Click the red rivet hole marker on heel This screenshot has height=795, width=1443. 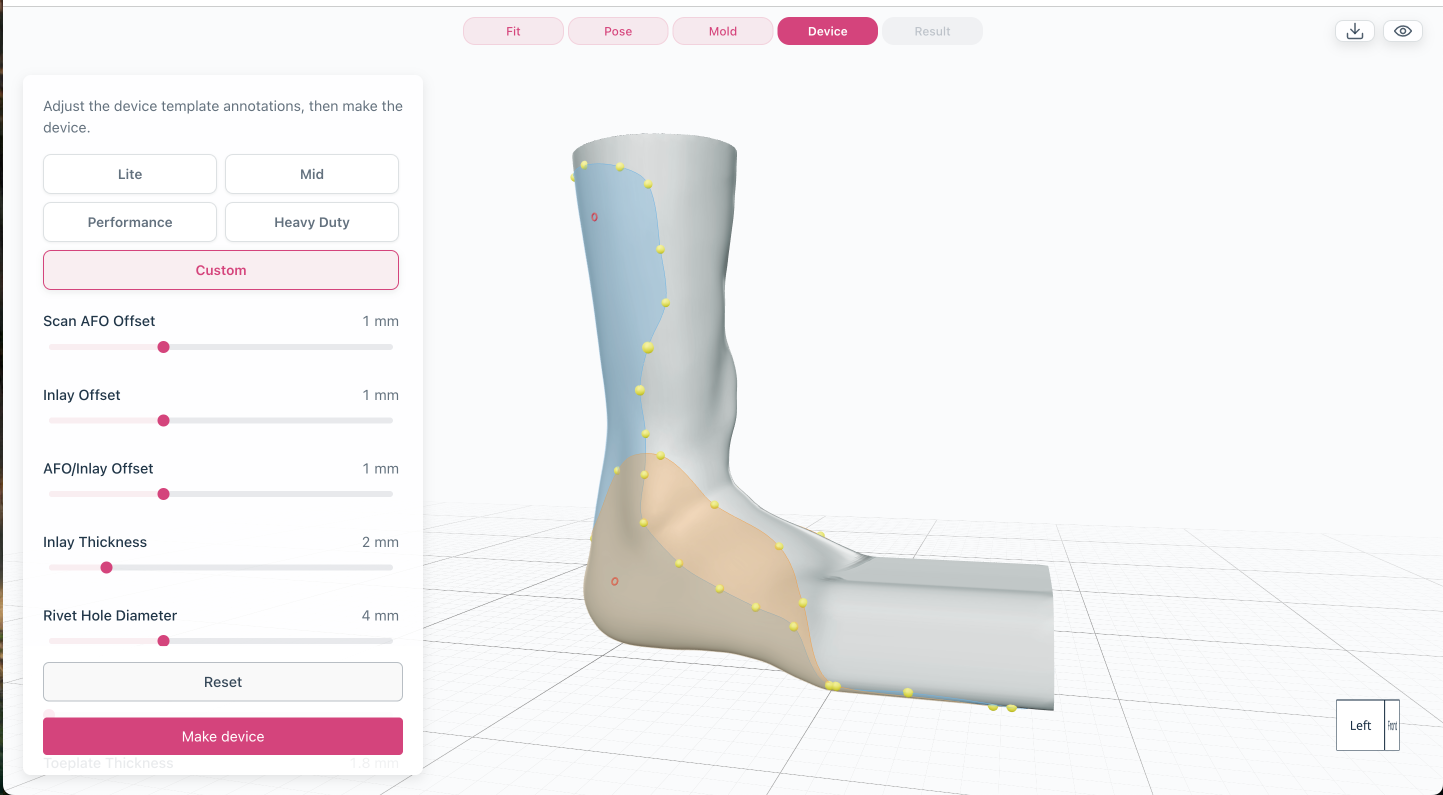[x=614, y=581]
